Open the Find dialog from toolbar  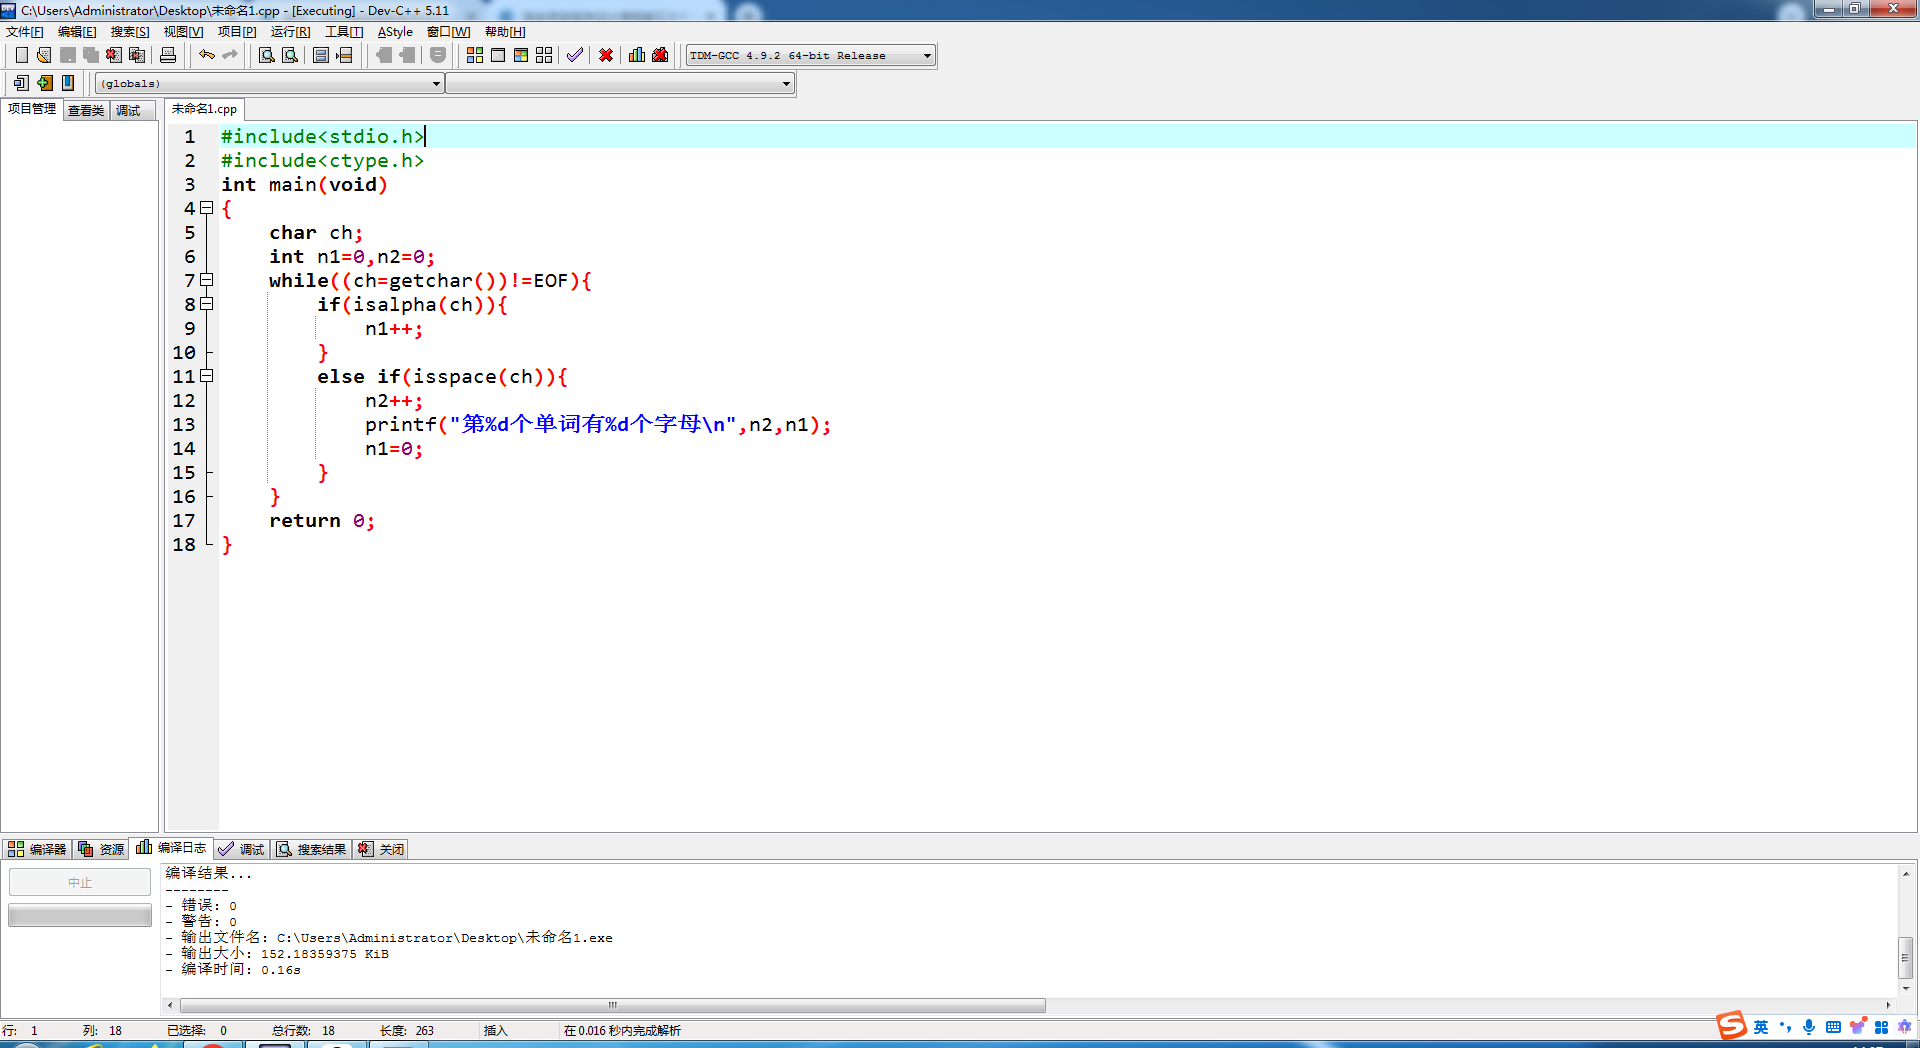[267, 55]
